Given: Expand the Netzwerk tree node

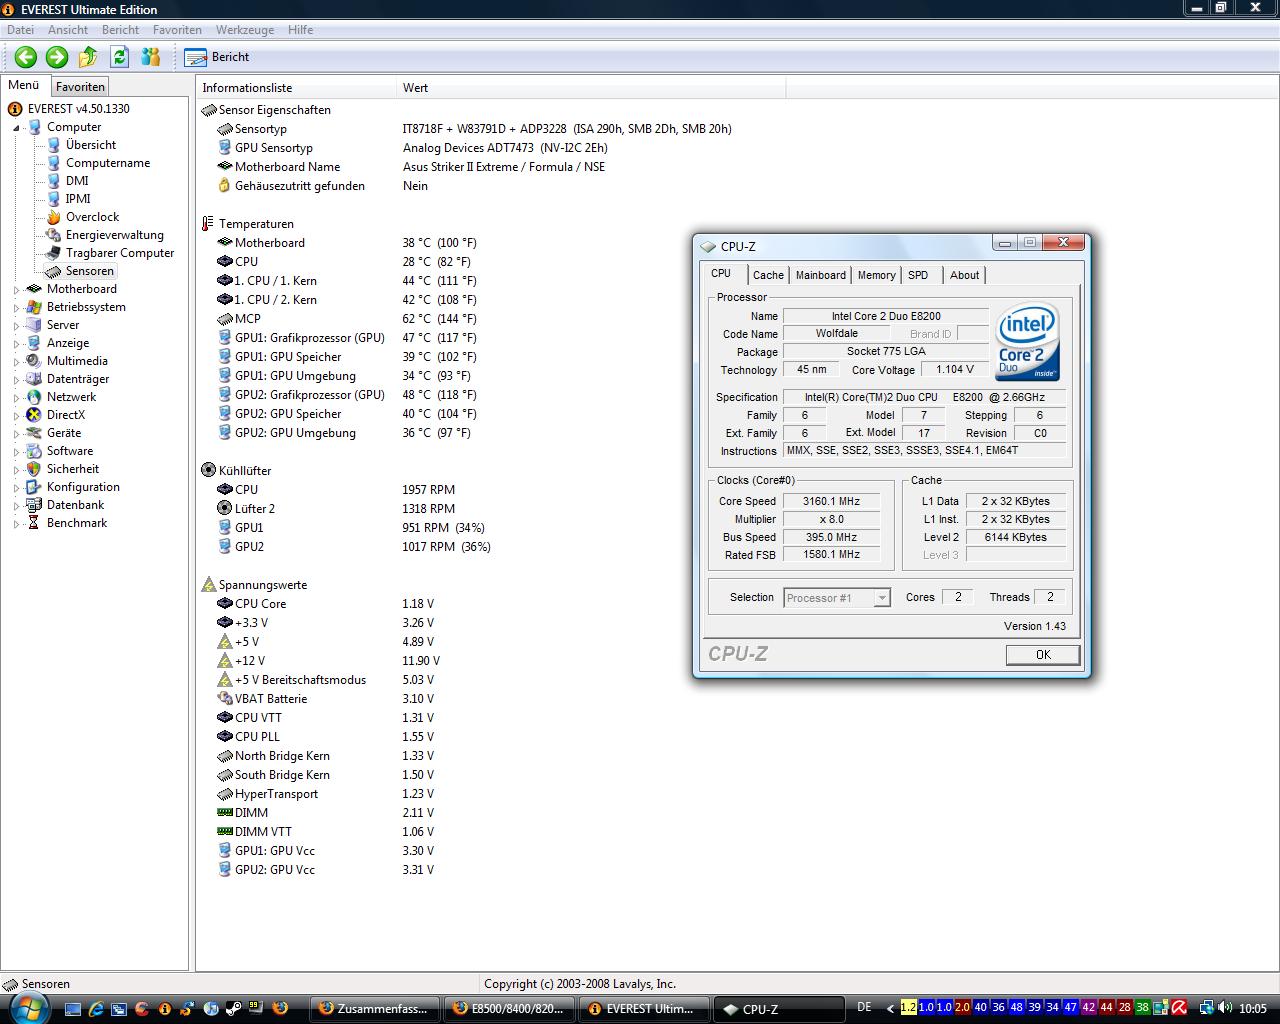Looking at the screenshot, I should pos(17,398).
